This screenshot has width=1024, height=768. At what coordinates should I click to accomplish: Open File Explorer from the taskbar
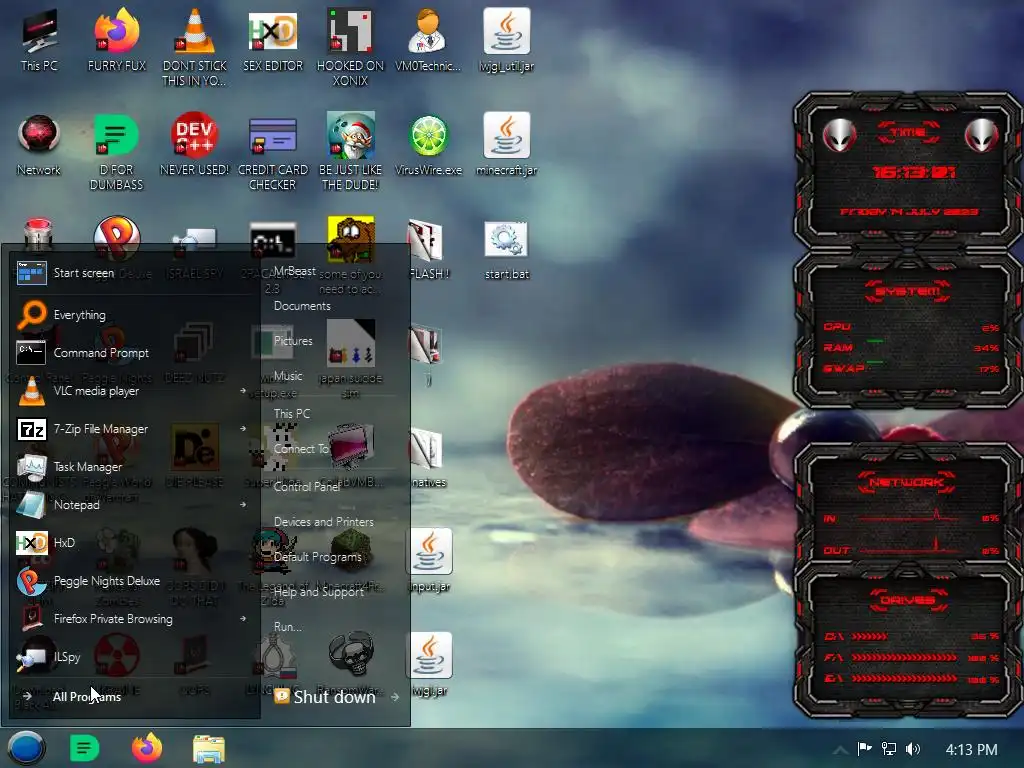(x=209, y=749)
